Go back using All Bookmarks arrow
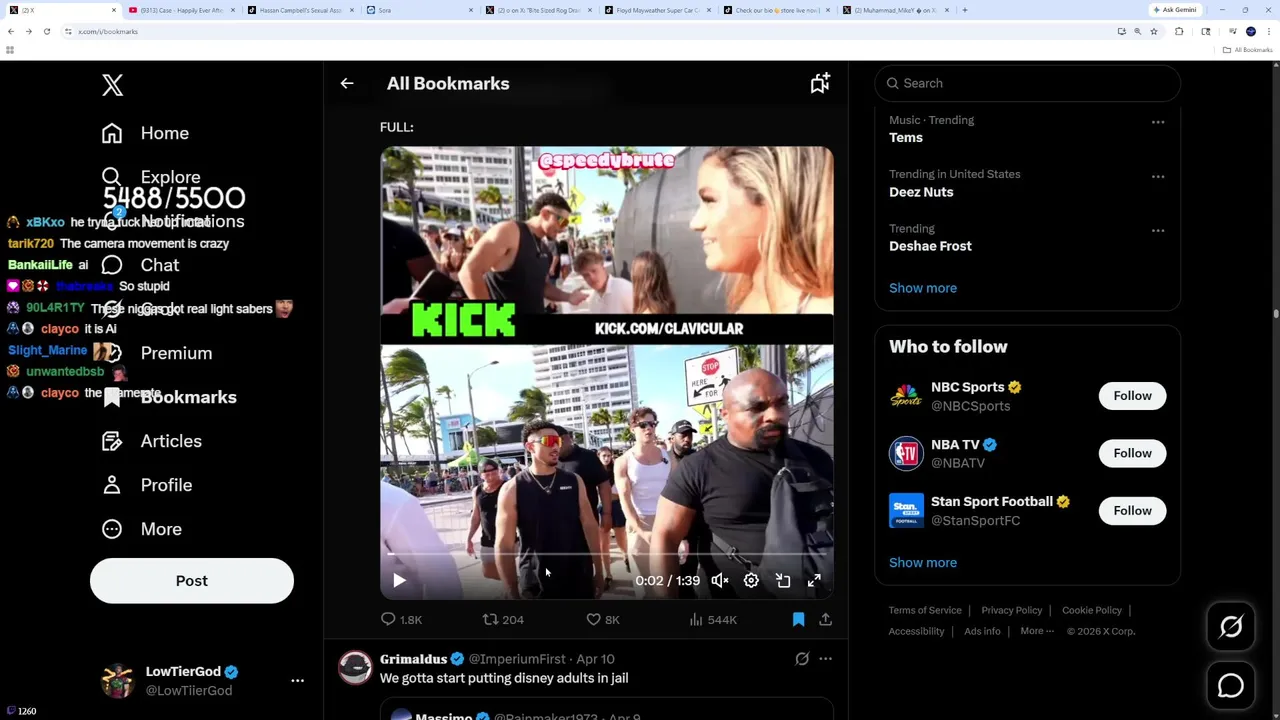The width and height of the screenshot is (1280, 720). click(x=347, y=84)
